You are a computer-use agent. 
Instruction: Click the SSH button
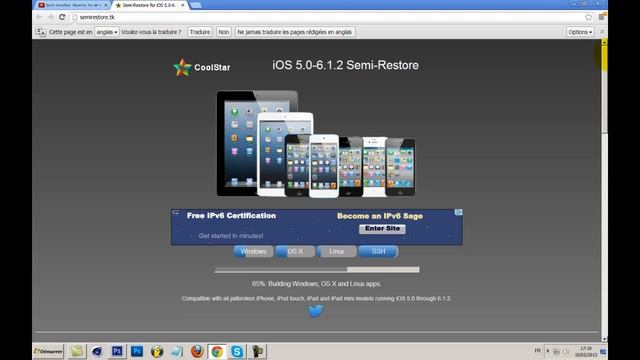378,251
